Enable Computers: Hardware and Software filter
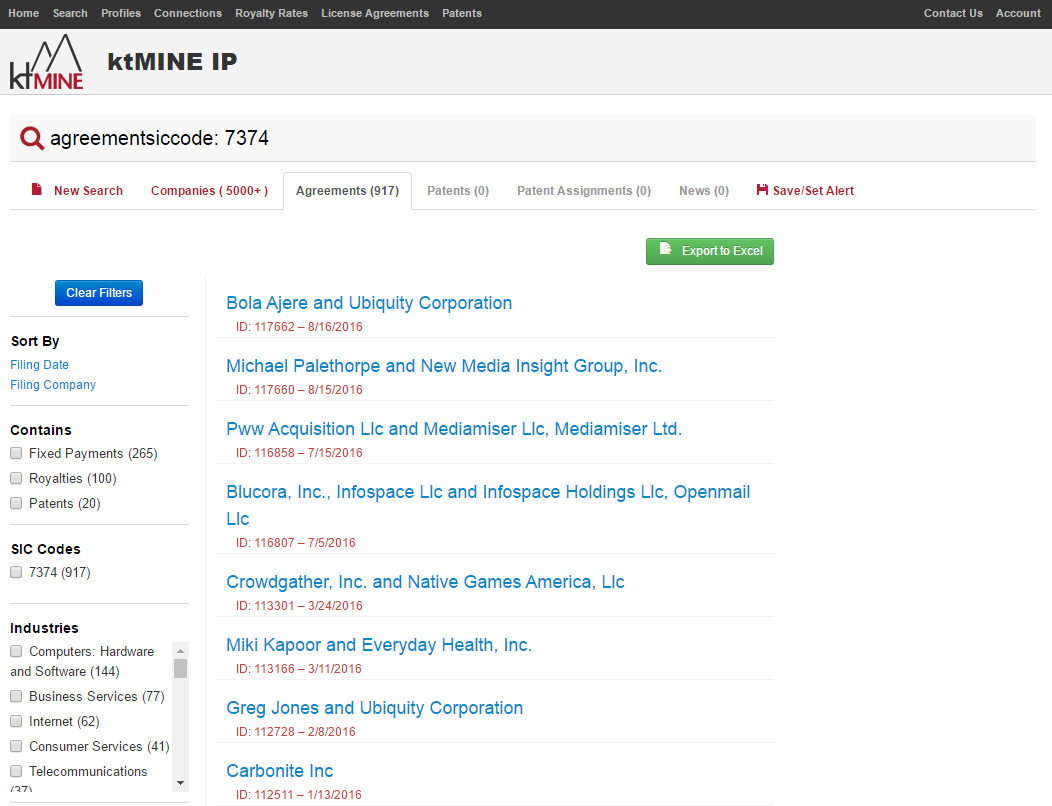The height and width of the screenshot is (806, 1052). 16,651
